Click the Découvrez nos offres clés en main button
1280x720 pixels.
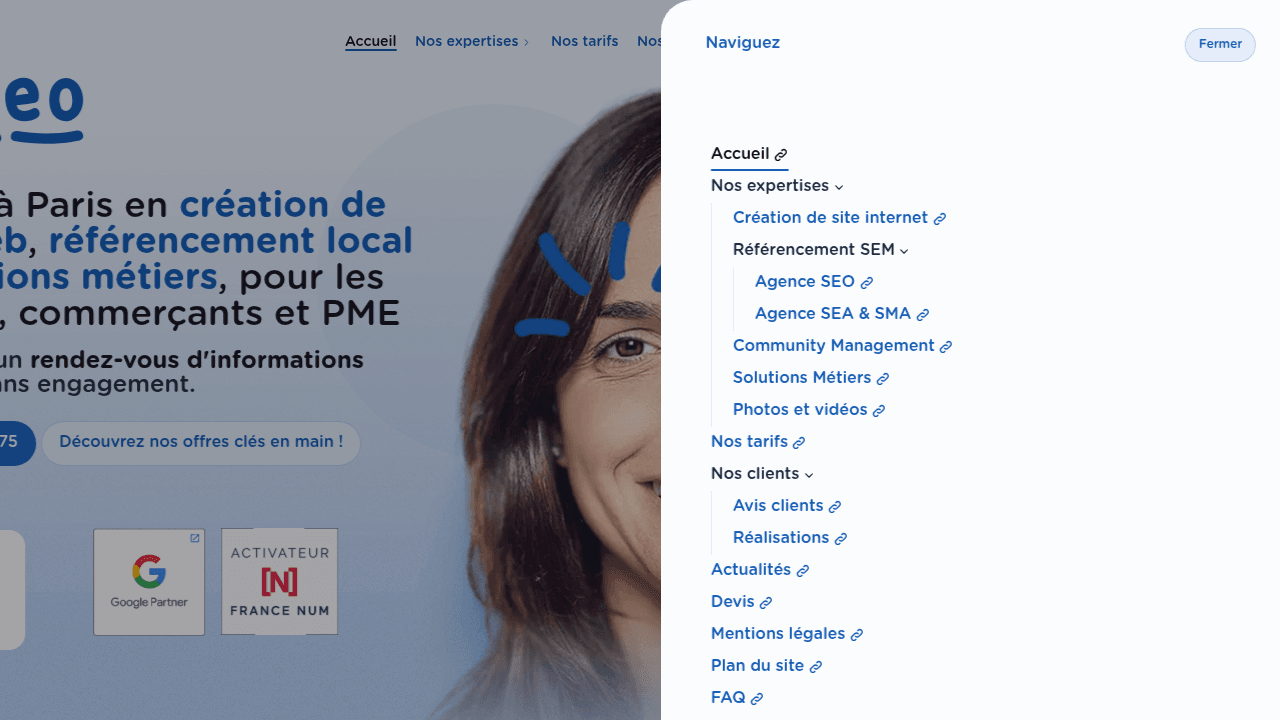click(x=201, y=443)
